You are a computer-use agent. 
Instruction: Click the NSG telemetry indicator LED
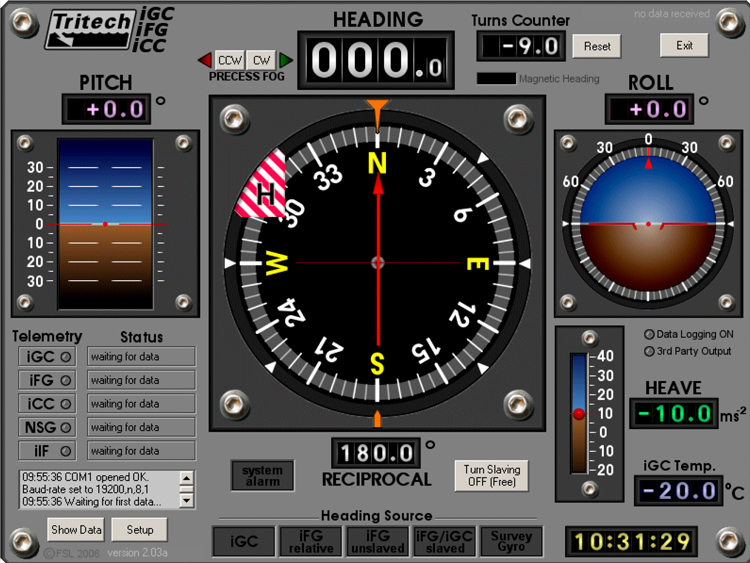(x=66, y=428)
